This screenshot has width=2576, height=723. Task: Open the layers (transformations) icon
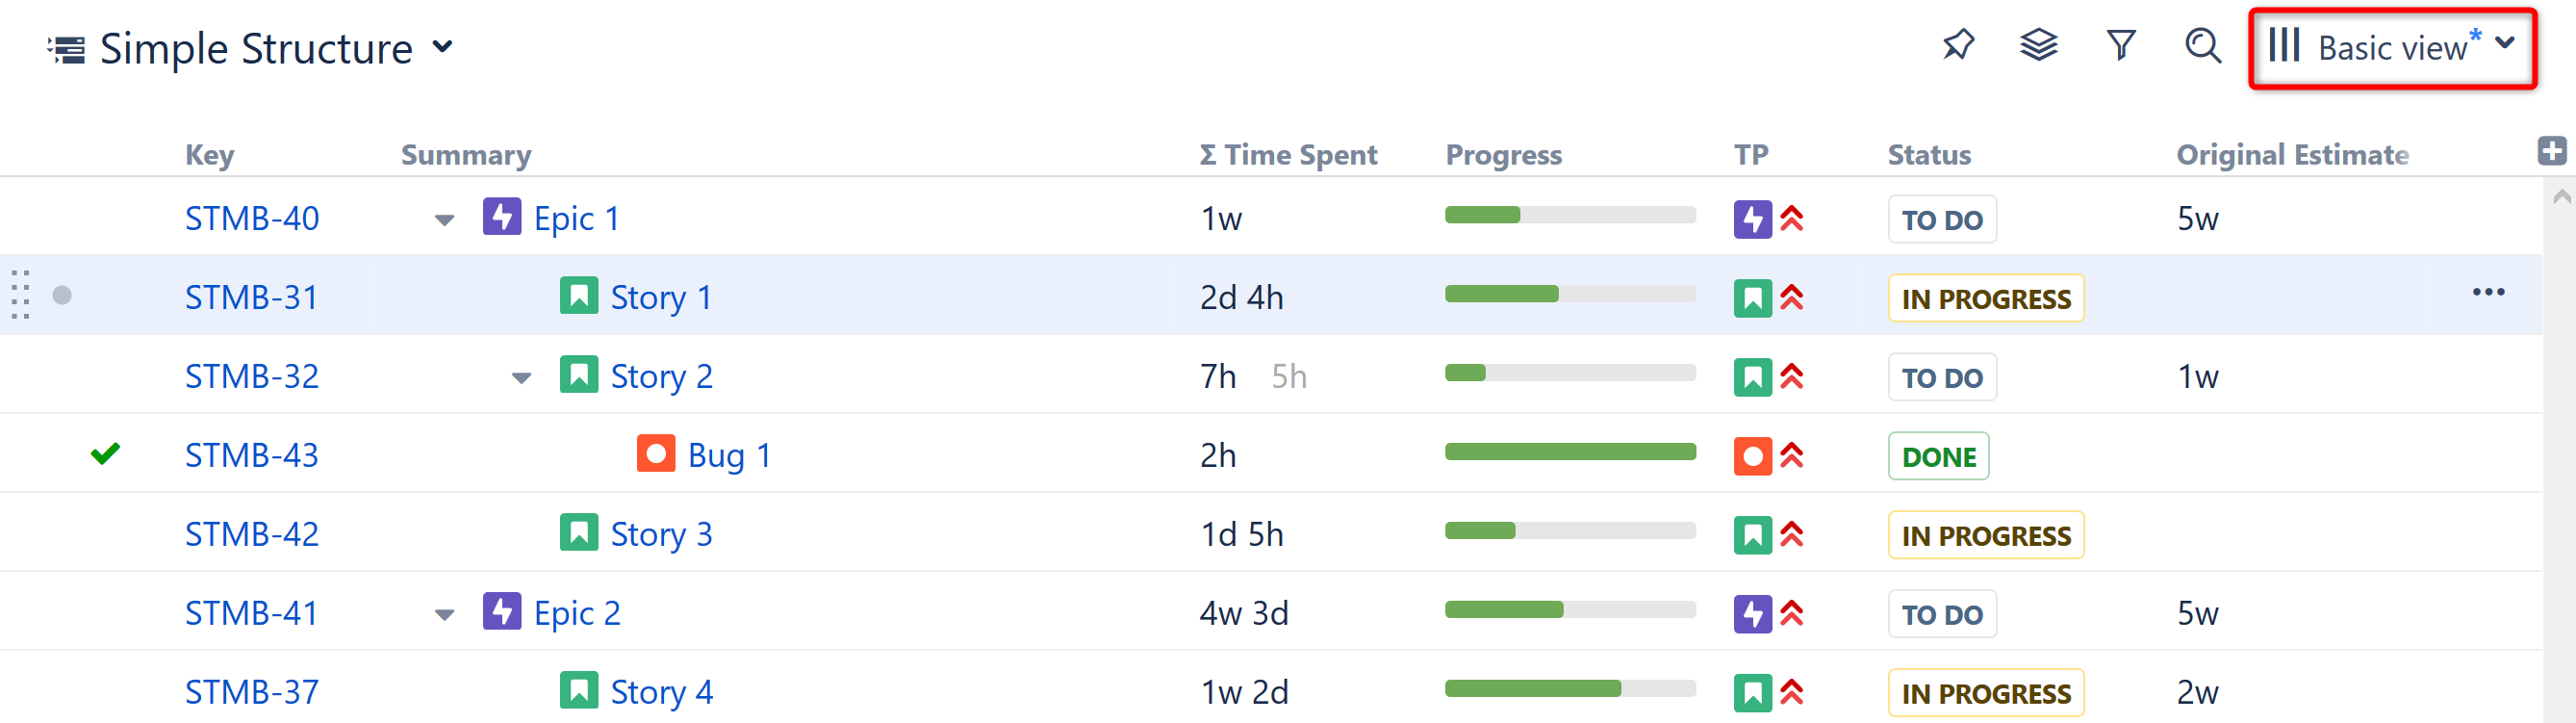pos(2038,45)
